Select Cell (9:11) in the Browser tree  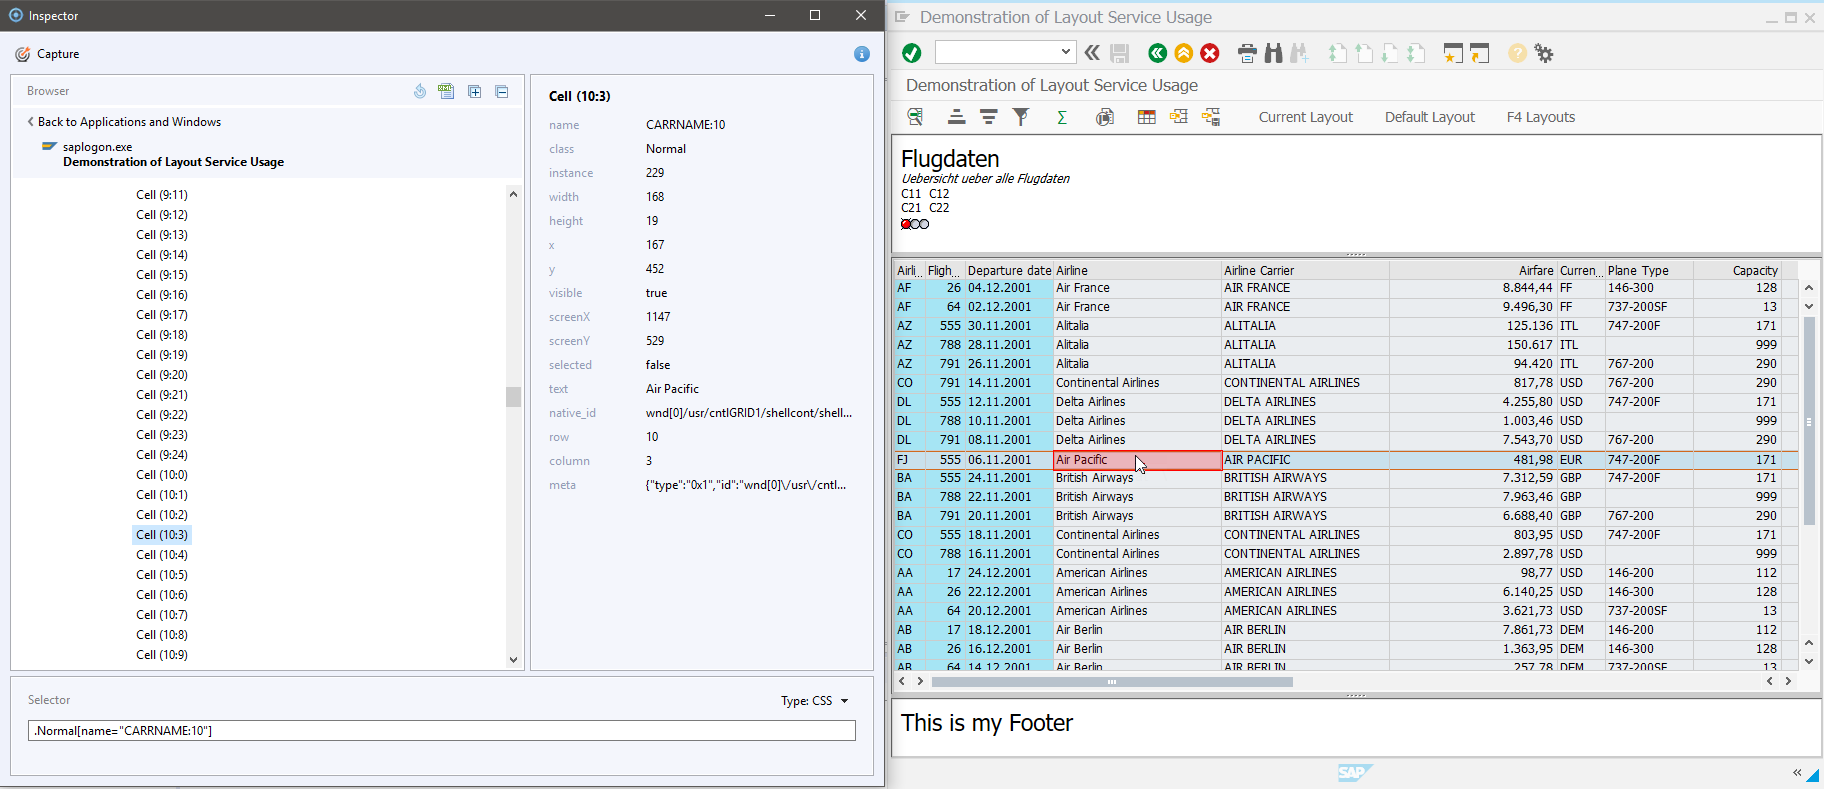(162, 195)
